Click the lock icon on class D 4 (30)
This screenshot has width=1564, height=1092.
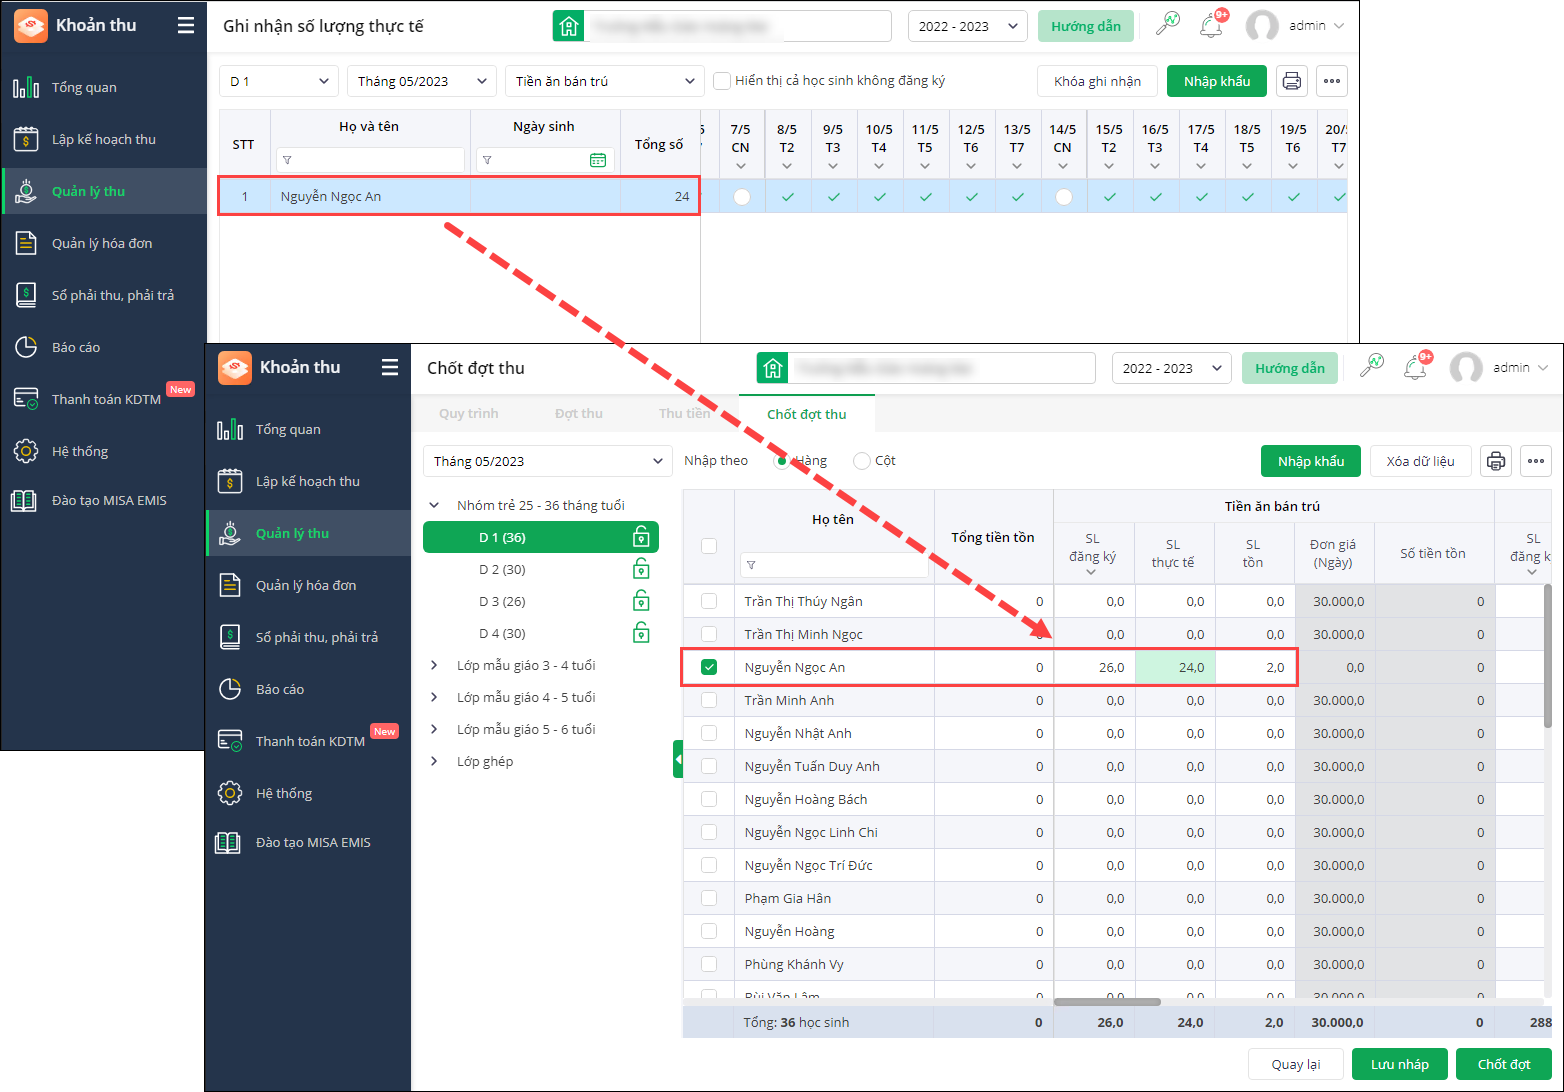(641, 634)
